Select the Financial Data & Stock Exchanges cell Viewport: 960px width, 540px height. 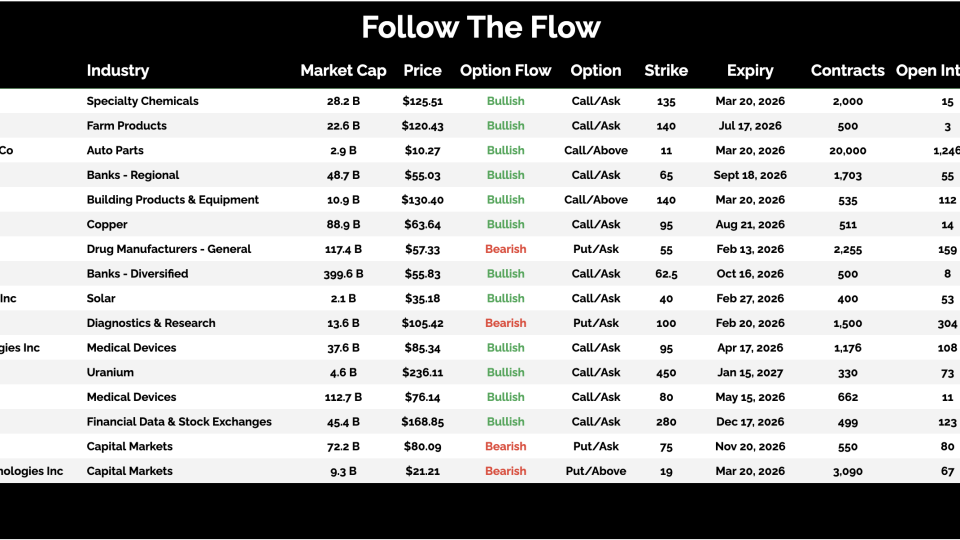179,422
